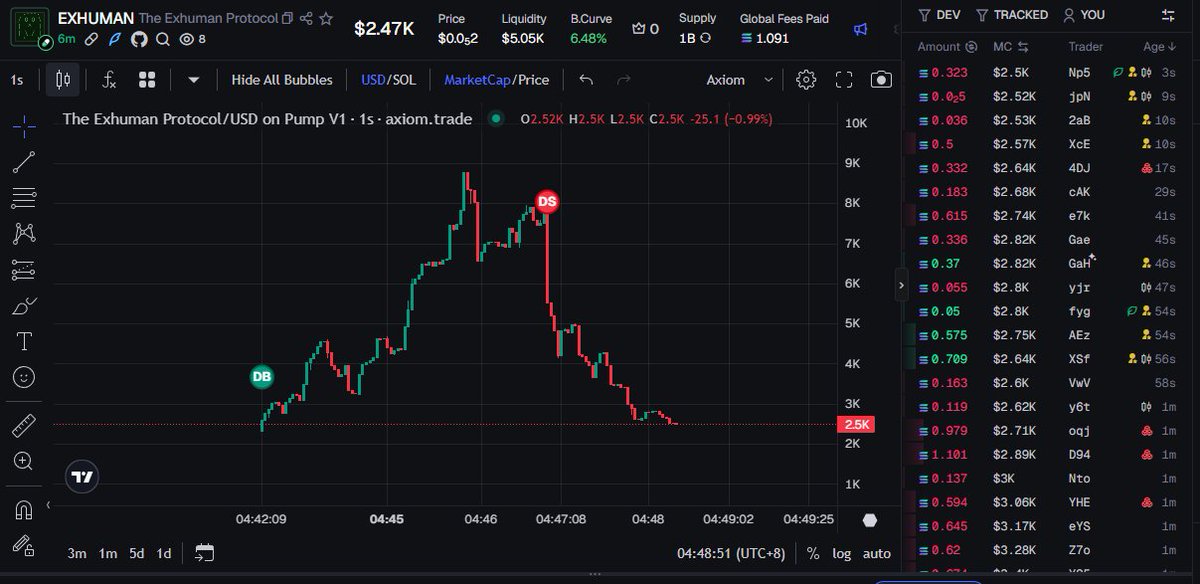This screenshot has width=1200, height=584.
Task: Open the chain link icon under EXHUMAN
Action: click(x=91, y=39)
